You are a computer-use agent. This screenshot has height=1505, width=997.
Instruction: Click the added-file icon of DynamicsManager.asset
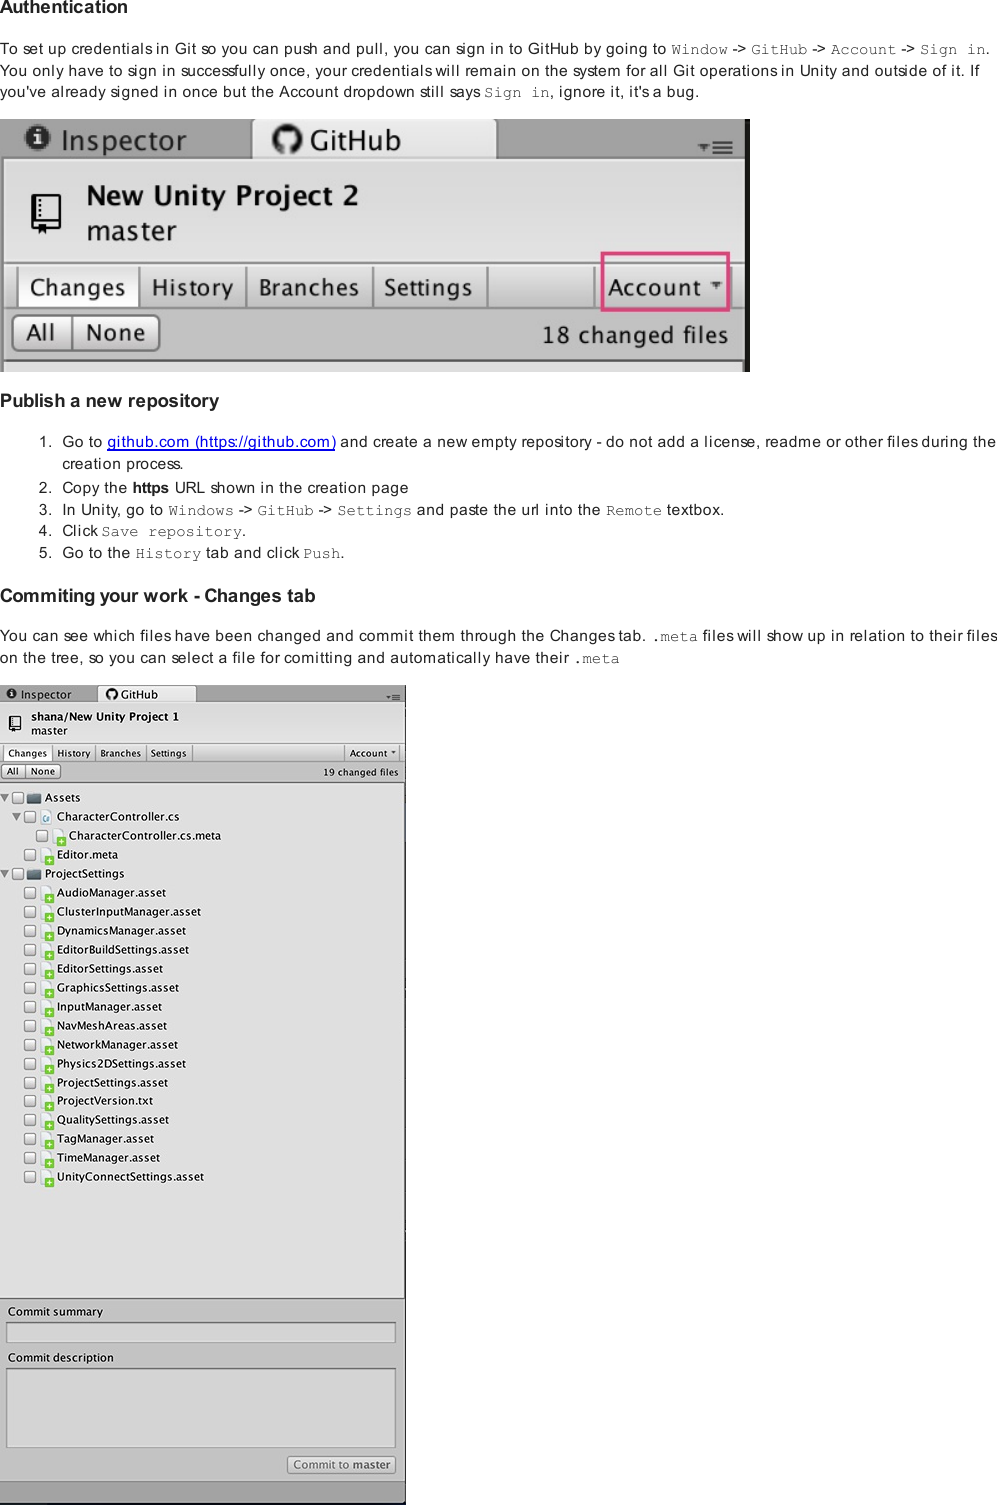(47, 932)
